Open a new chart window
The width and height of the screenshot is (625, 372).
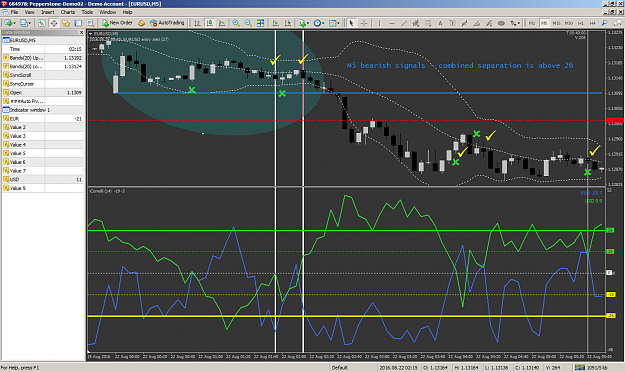(x=8, y=23)
